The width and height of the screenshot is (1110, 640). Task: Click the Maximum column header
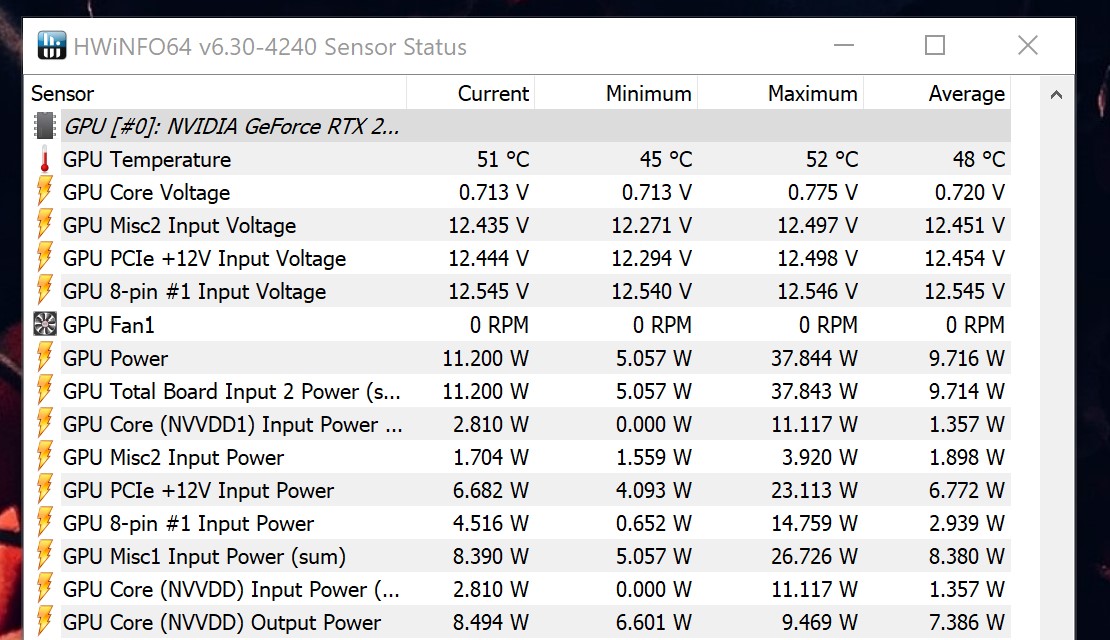[x=780, y=93]
